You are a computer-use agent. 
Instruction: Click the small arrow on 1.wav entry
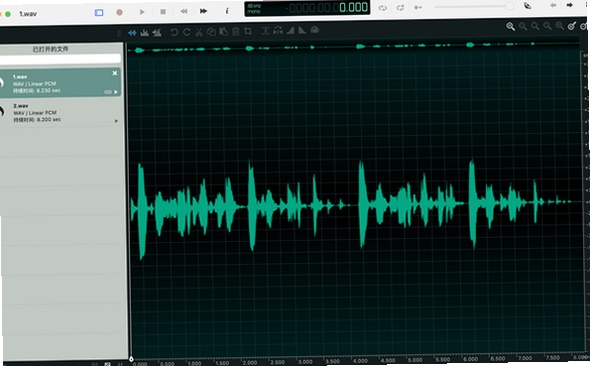click(x=116, y=92)
